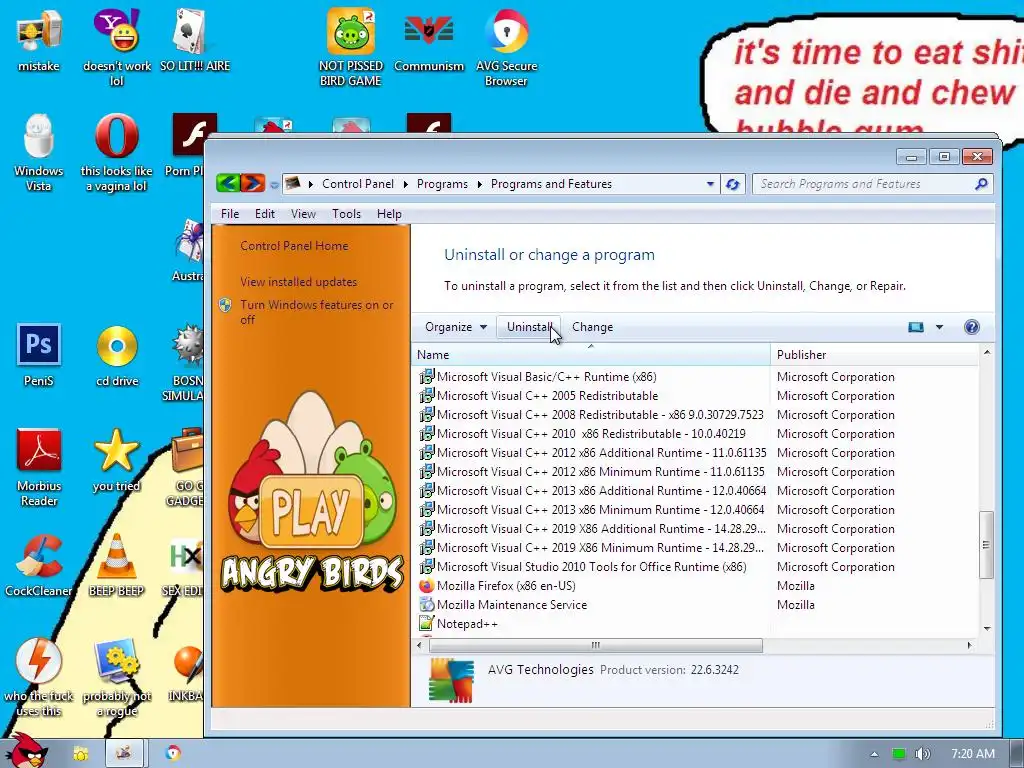Image resolution: width=1024 pixels, height=768 pixels.
Task: Open the red Opera 'O' desktop icon
Action: pos(117,153)
